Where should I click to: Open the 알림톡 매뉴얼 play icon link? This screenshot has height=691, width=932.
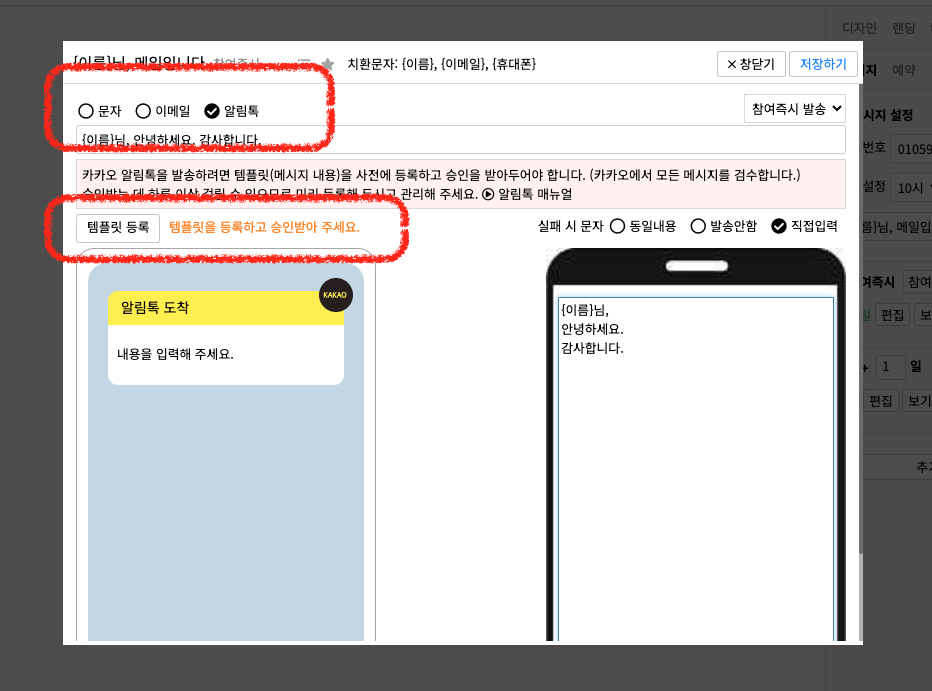click(488, 194)
